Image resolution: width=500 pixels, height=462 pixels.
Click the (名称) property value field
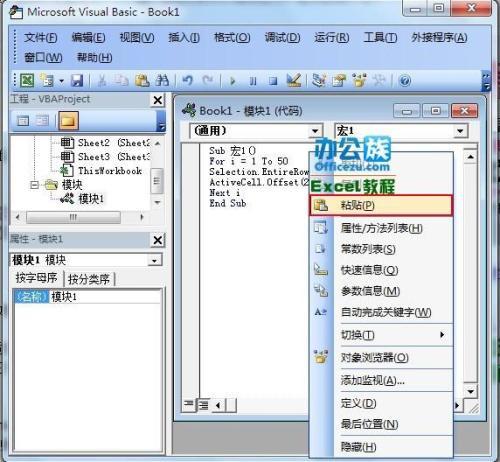click(x=105, y=297)
